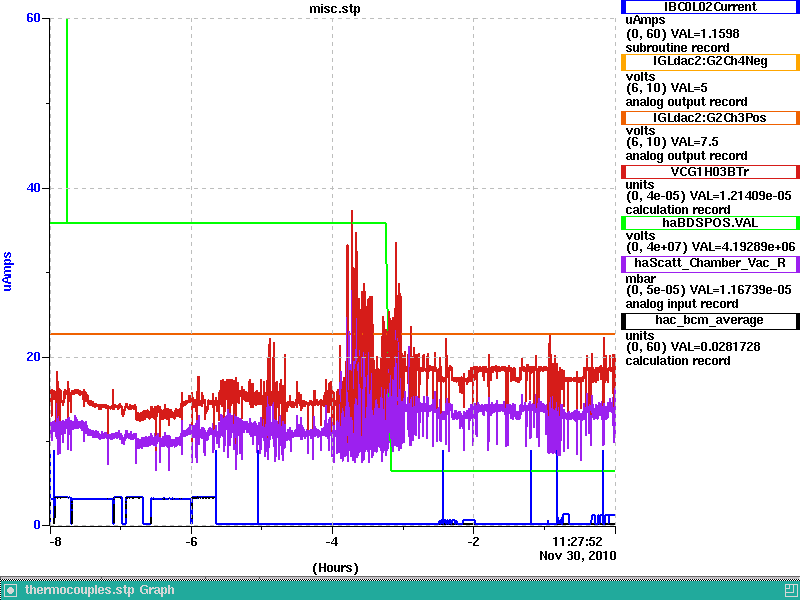Image resolution: width=800 pixels, height=600 pixels.
Task: Select the IGLdac2:G2Ch4Neg legend box
Action: pyautogui.click(x=710, y=62)
